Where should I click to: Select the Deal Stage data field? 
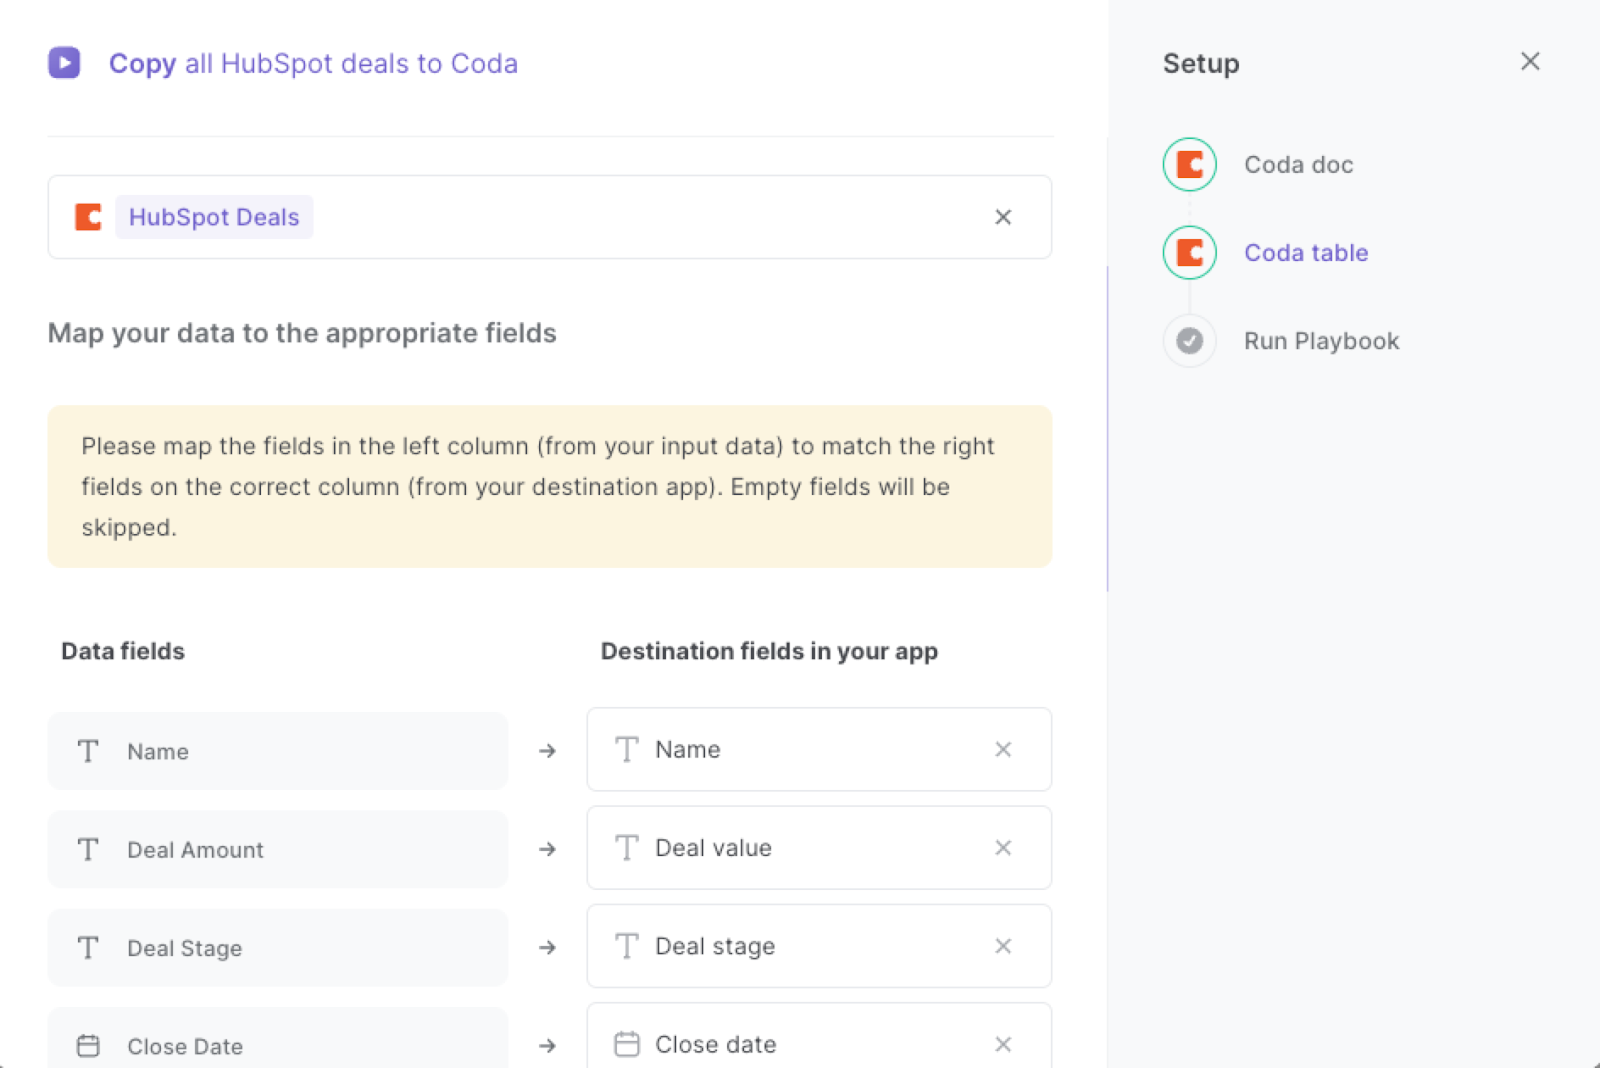pos(278,947)
